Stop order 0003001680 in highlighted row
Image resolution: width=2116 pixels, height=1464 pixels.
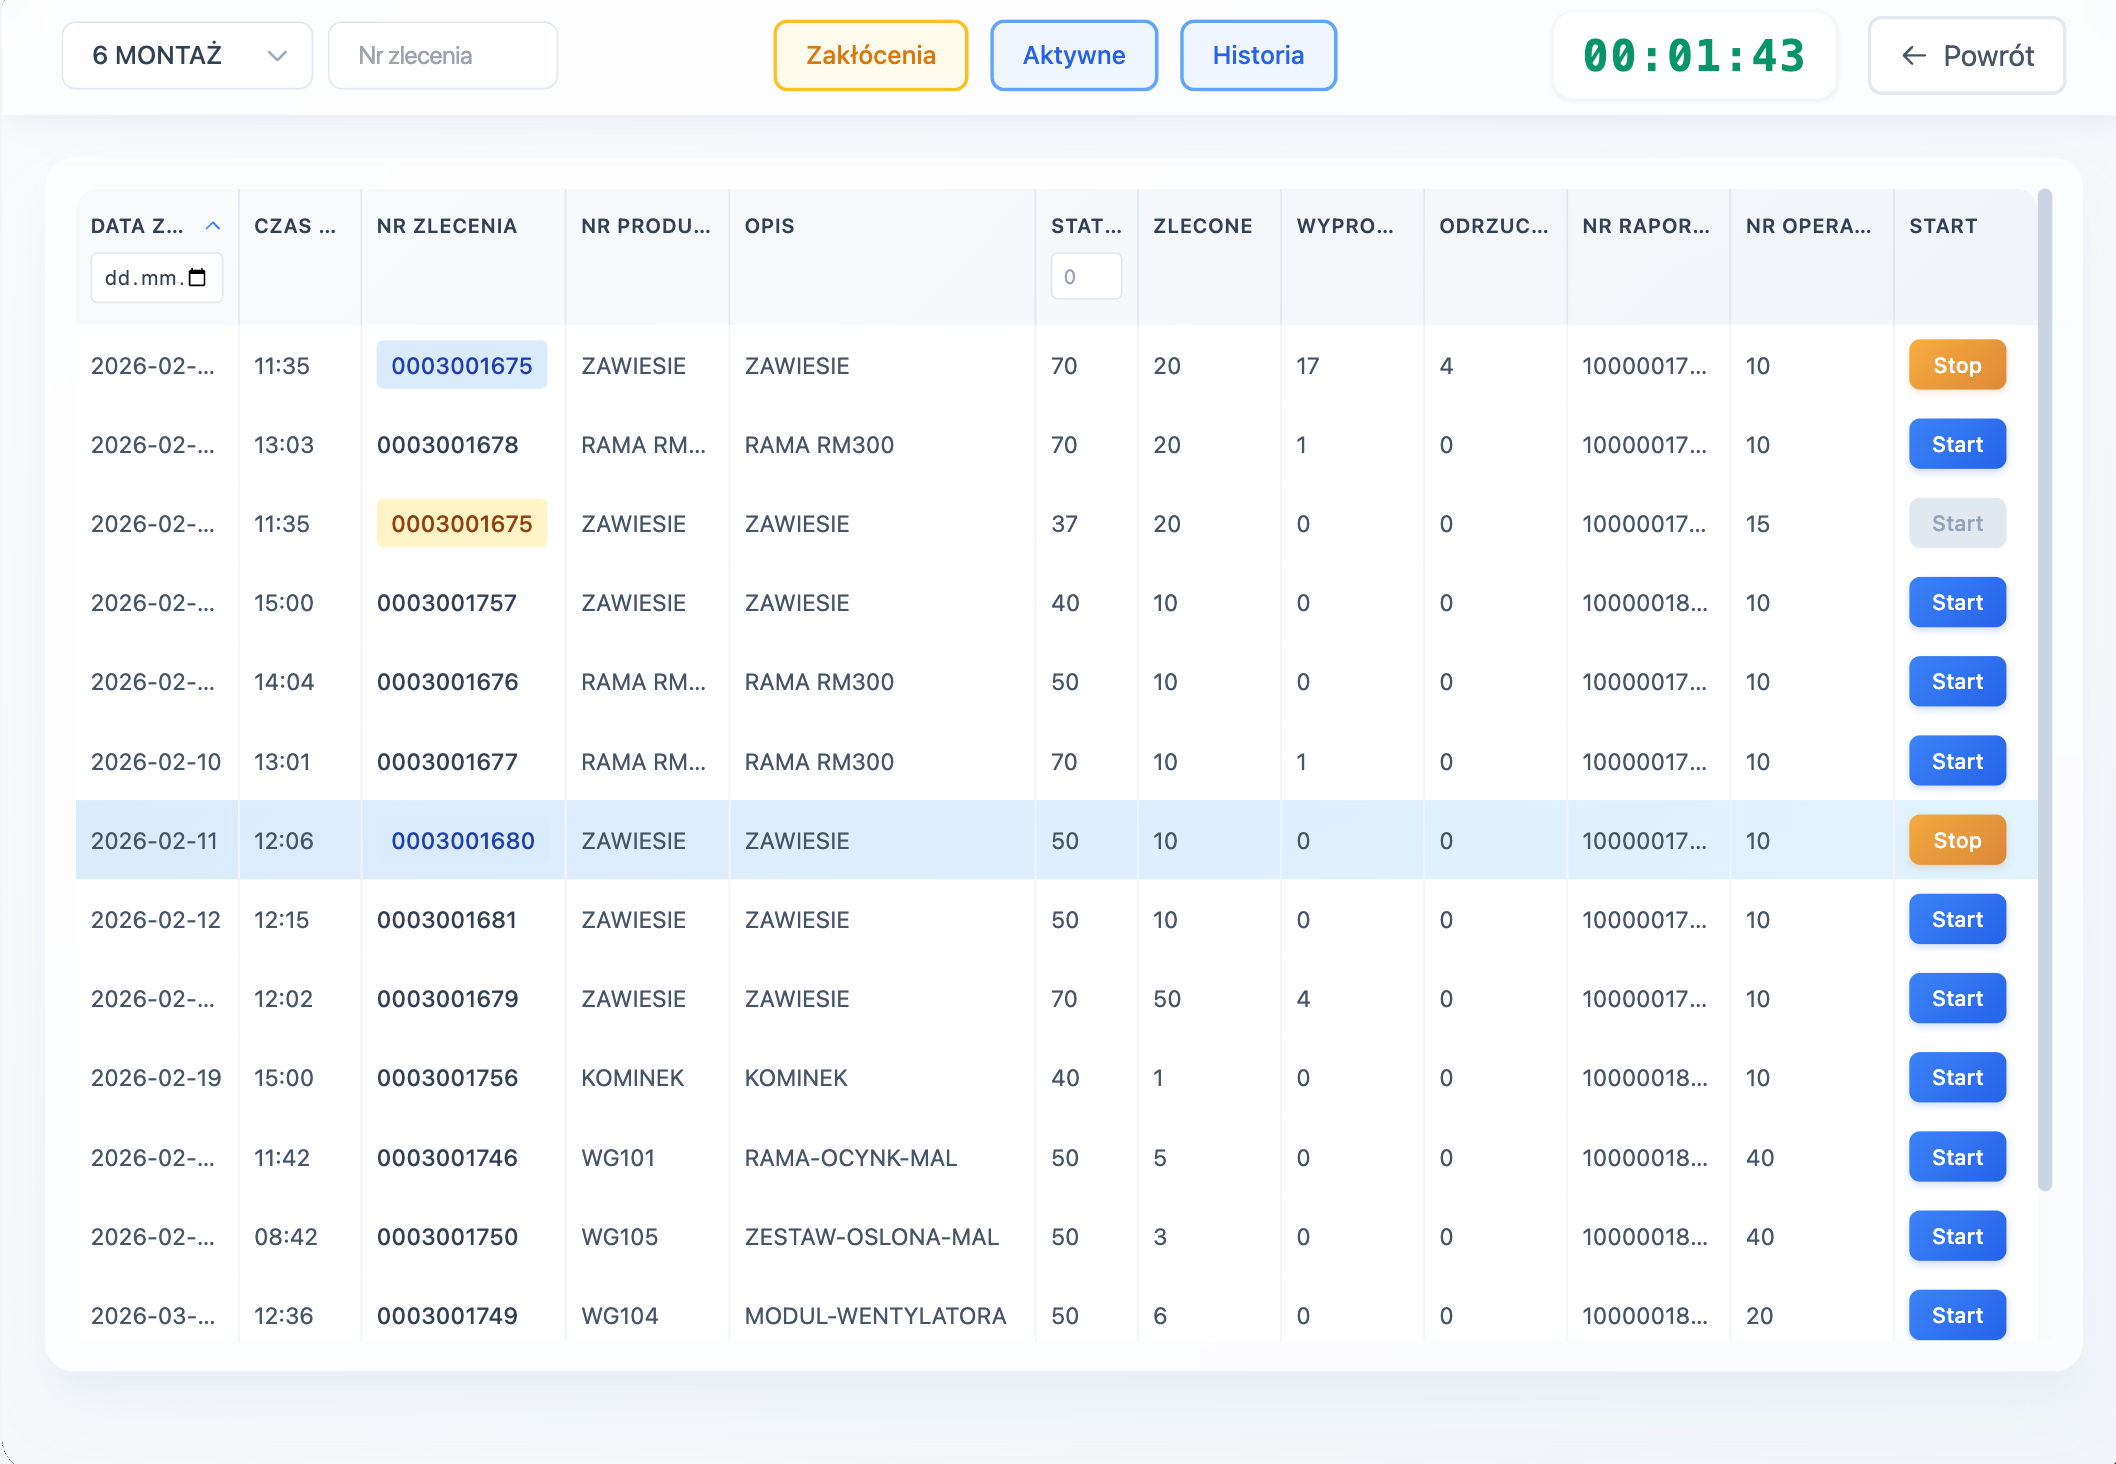tap(1956, 840)
